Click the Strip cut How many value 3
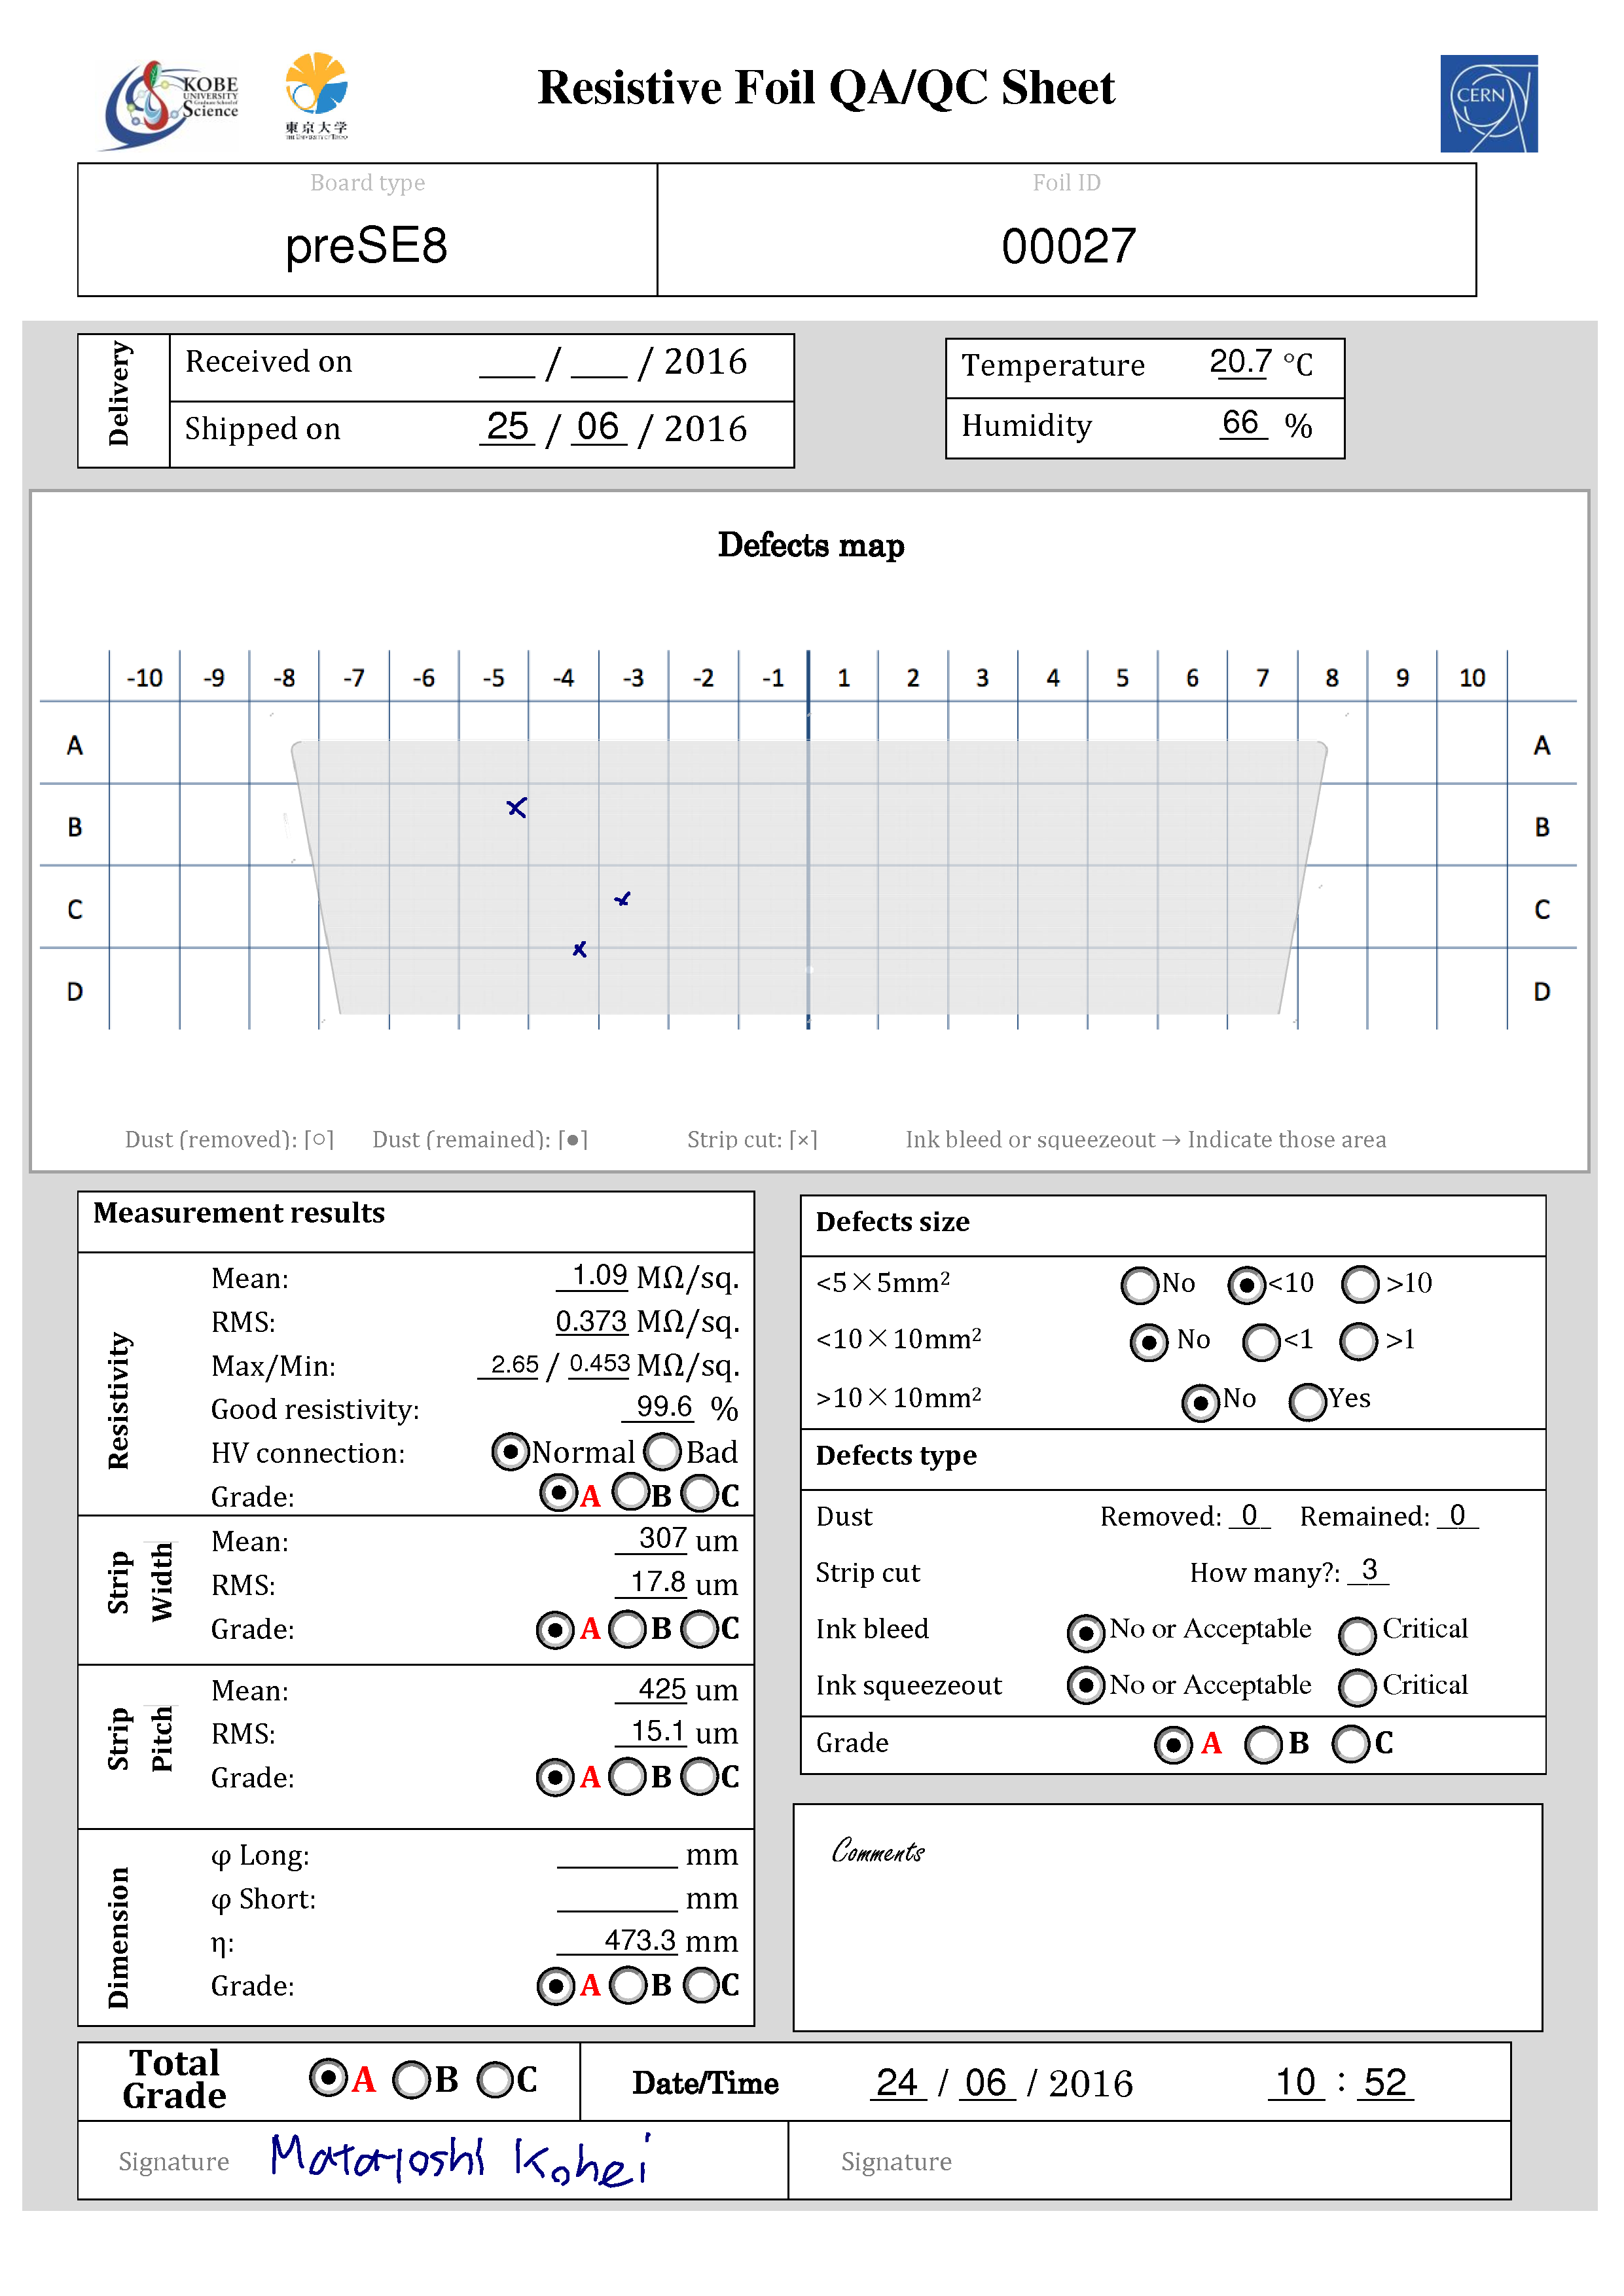Image resolution: width=1624 pixels, height=2296 pixels. point(1369,1570)
